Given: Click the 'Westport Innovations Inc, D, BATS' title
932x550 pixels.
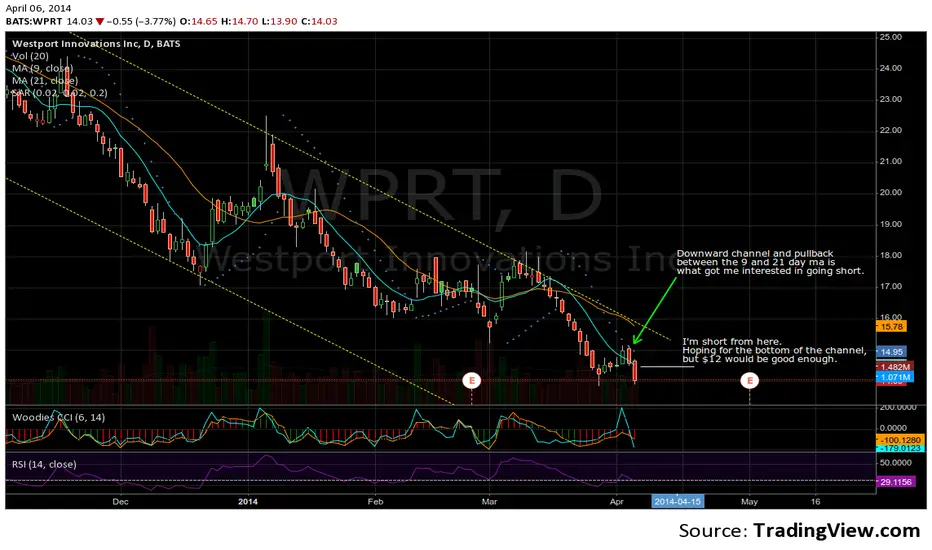Looking at the screenshot, I should [96, 43].
